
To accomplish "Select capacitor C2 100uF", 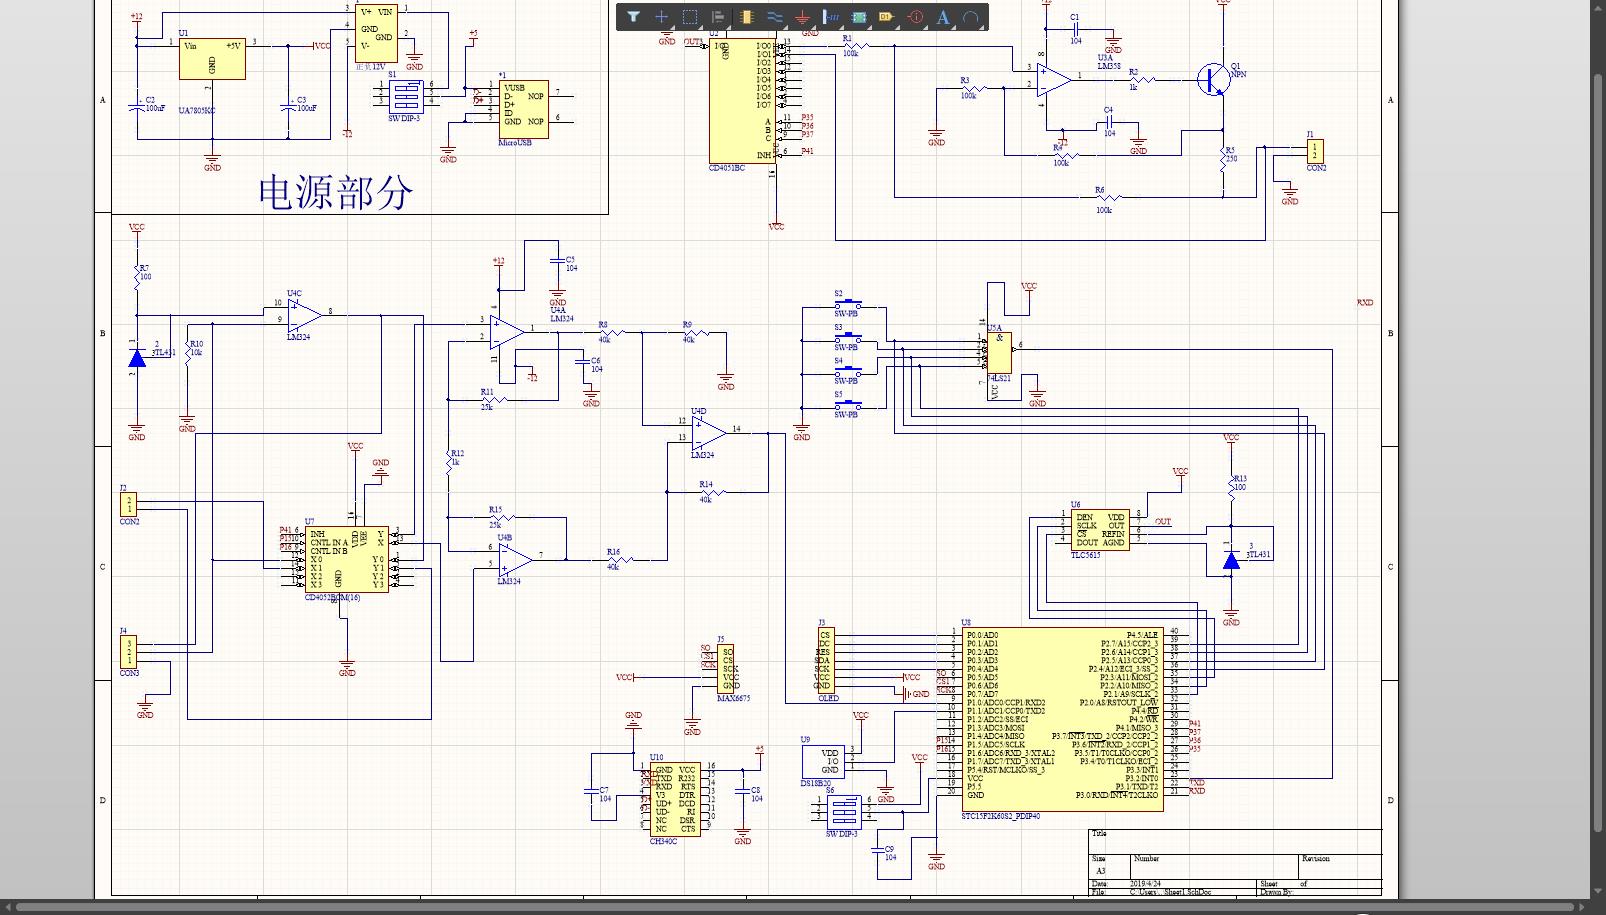I will [135, 105].
